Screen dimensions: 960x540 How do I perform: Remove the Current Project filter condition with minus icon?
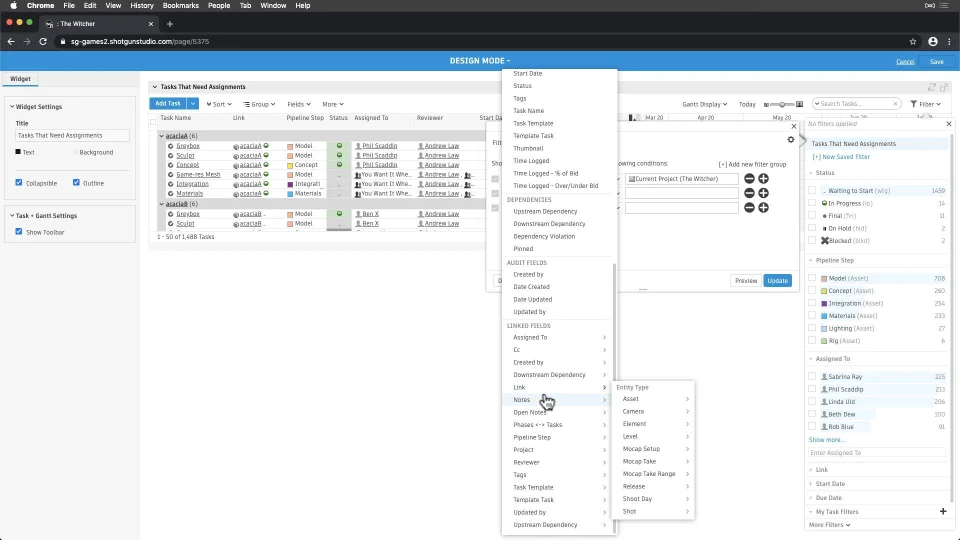(x=749, y=179)
